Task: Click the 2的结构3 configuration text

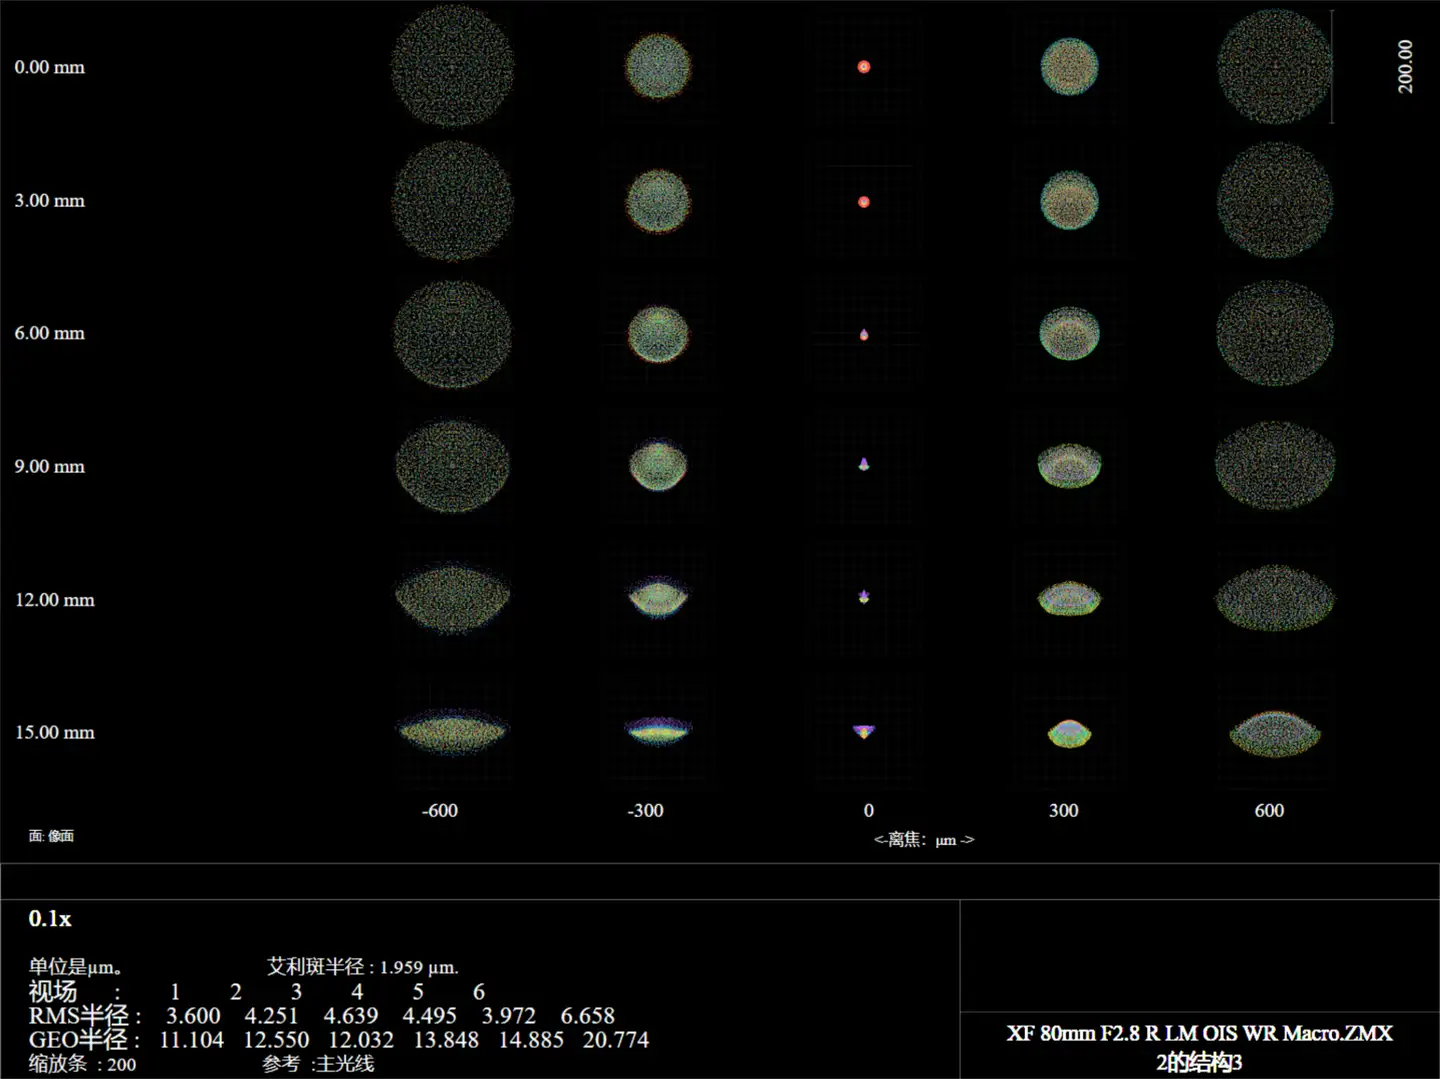Action: 1199,1062
